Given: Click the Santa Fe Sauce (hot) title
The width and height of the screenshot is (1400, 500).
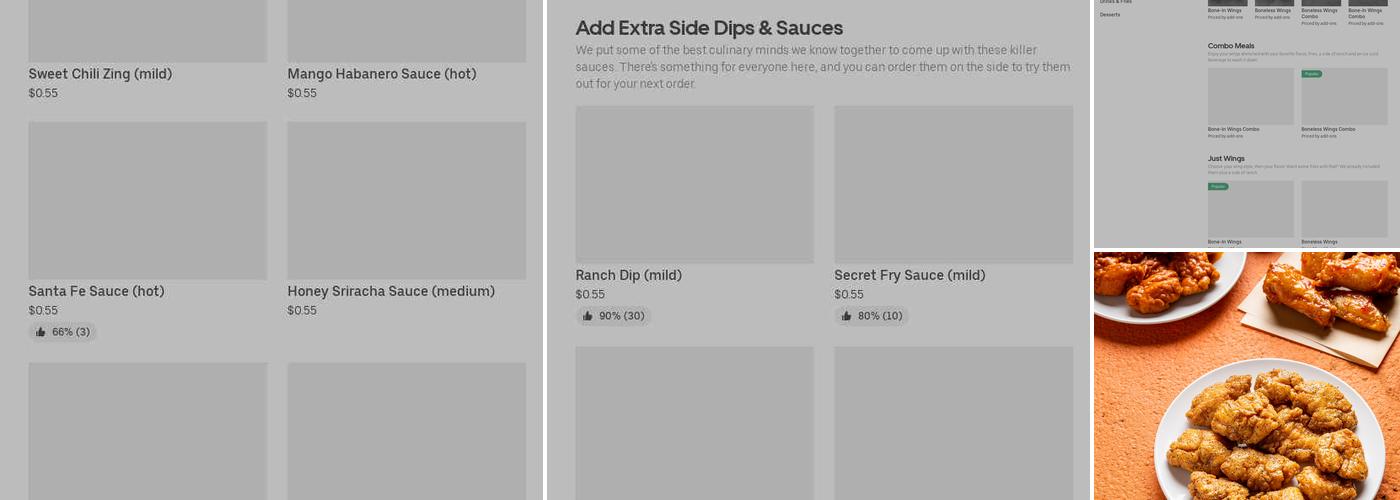Looking at the screenshot, I should click(x=96, y=291).
